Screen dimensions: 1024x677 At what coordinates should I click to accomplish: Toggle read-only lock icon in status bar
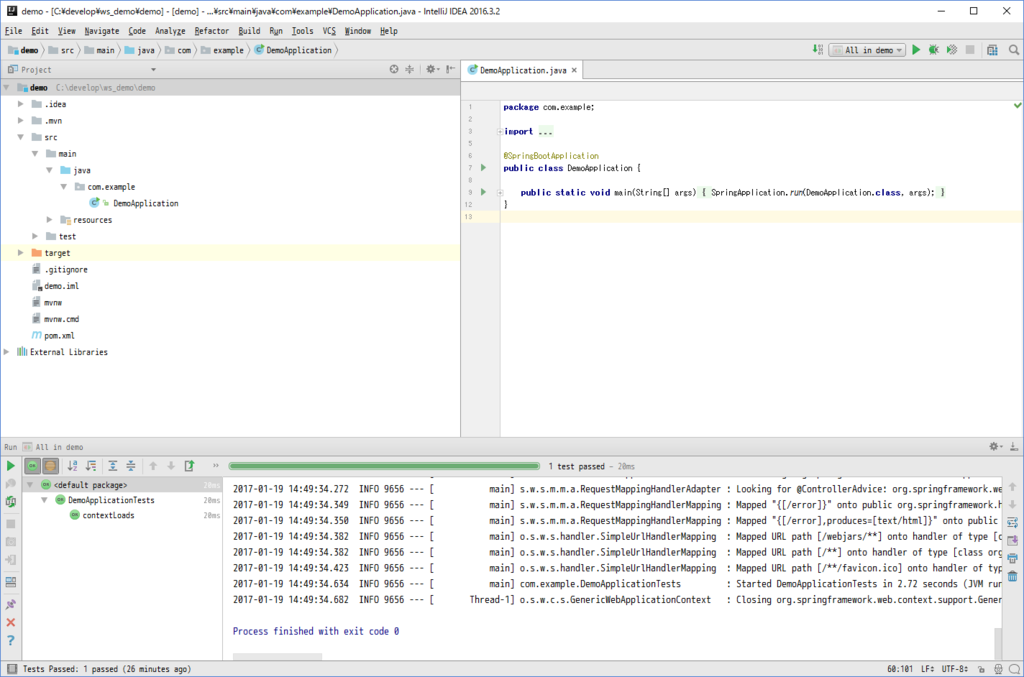981,669
